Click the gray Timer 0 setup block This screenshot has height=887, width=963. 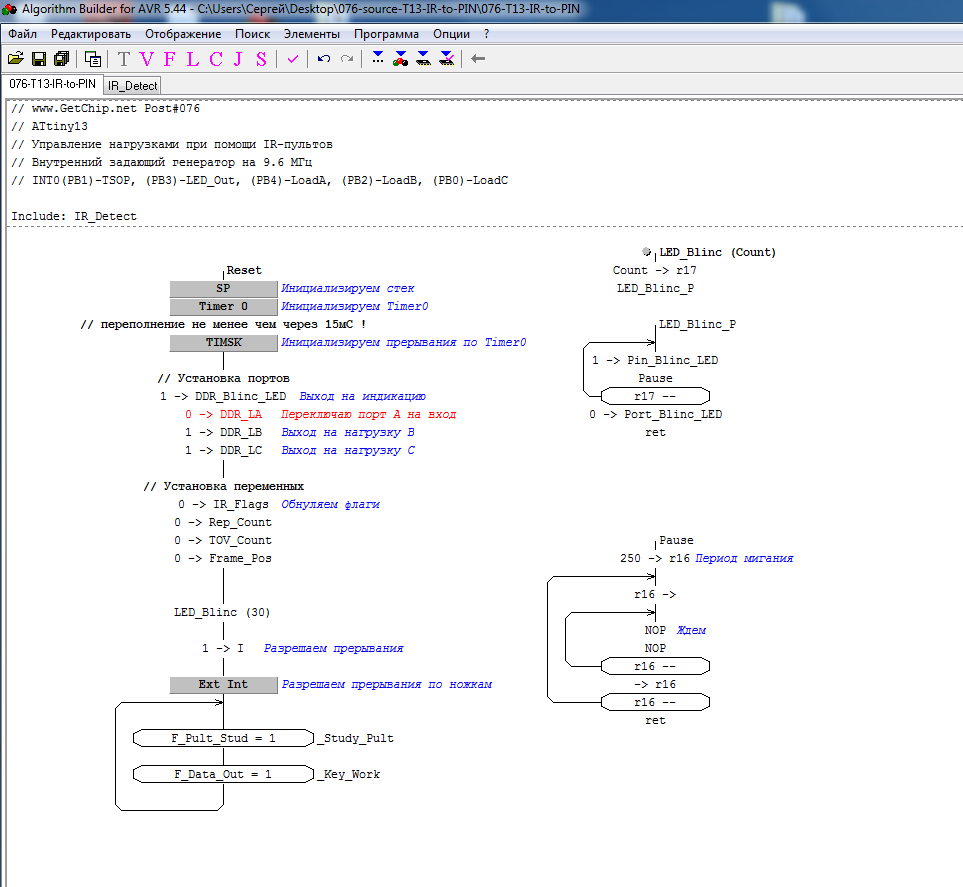point(223,307)
